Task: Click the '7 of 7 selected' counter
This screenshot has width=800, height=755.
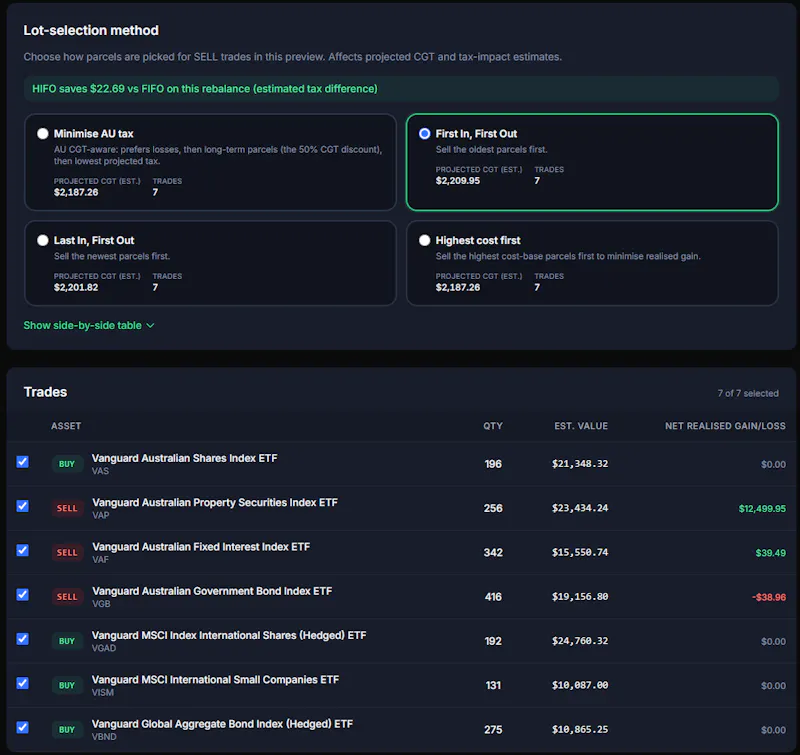Action: pos(748,393)
